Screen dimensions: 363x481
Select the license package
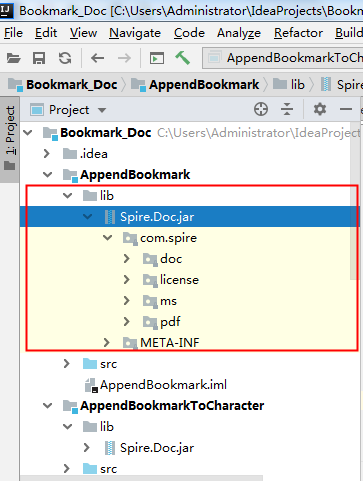coord(179,280)
